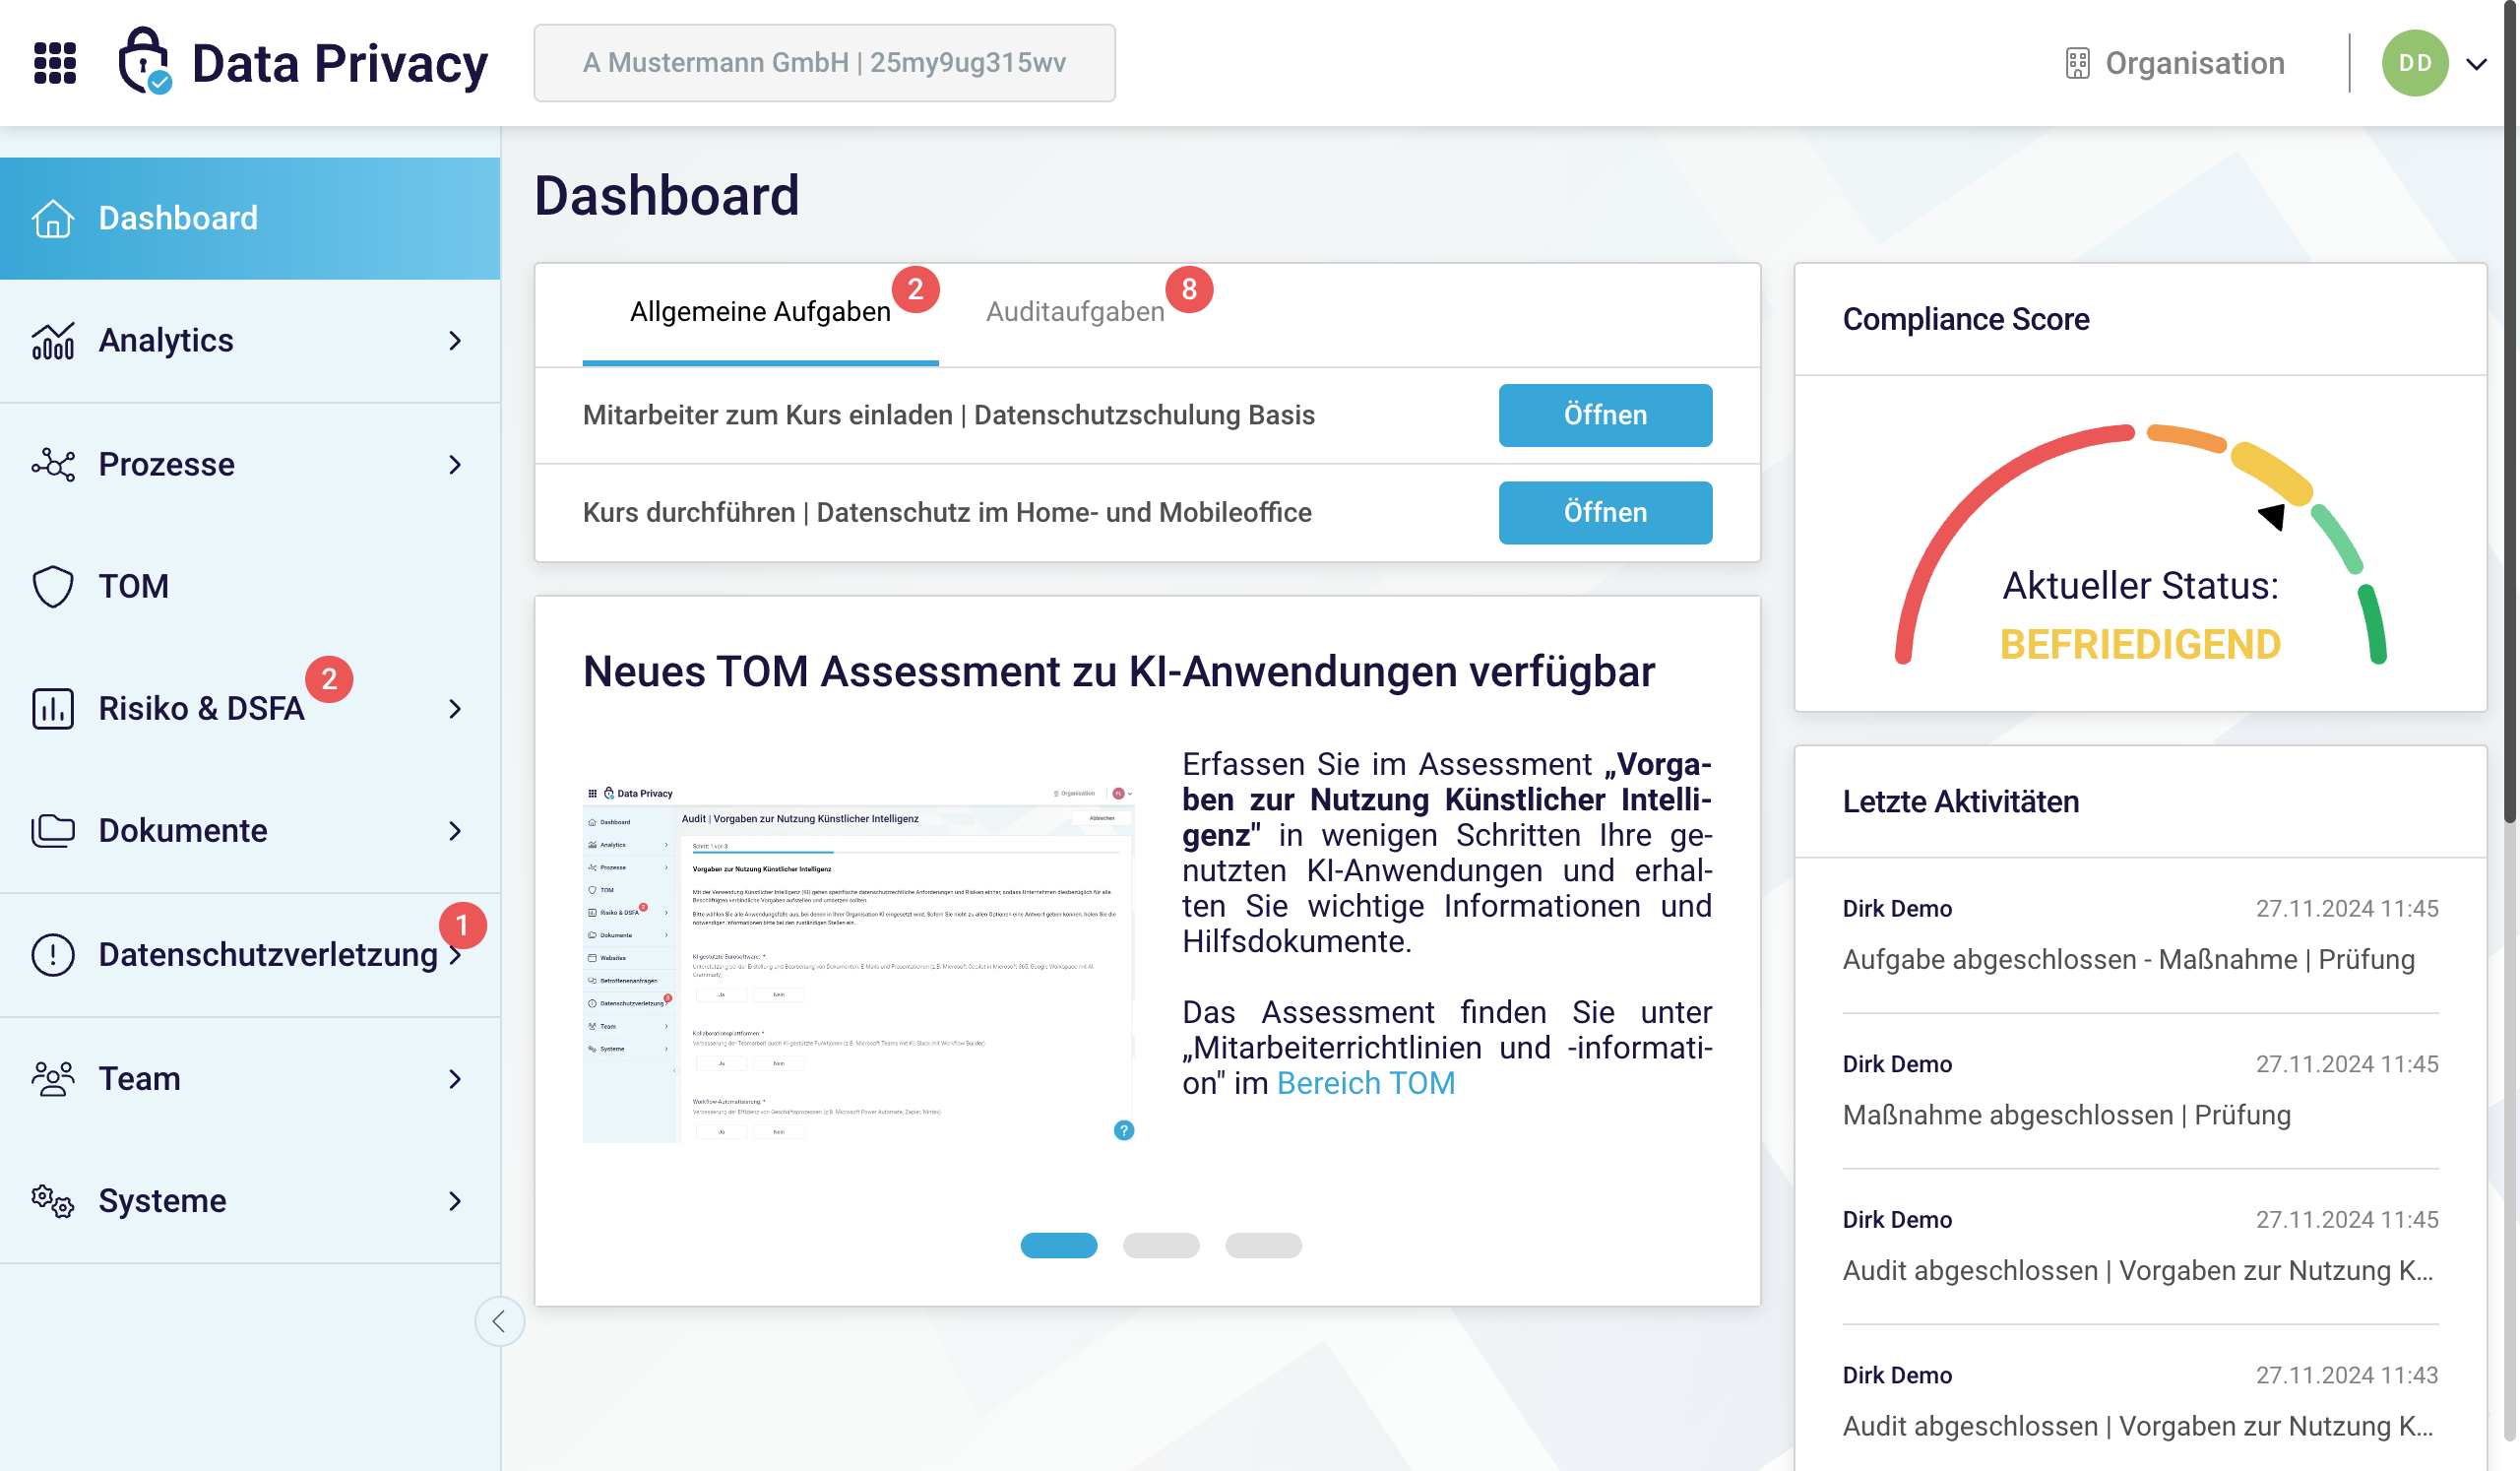Expand the Risiko & DSFA chevron
Image resolution: width=2520 pixels, height=1471 pixels.
pos(455,709)
